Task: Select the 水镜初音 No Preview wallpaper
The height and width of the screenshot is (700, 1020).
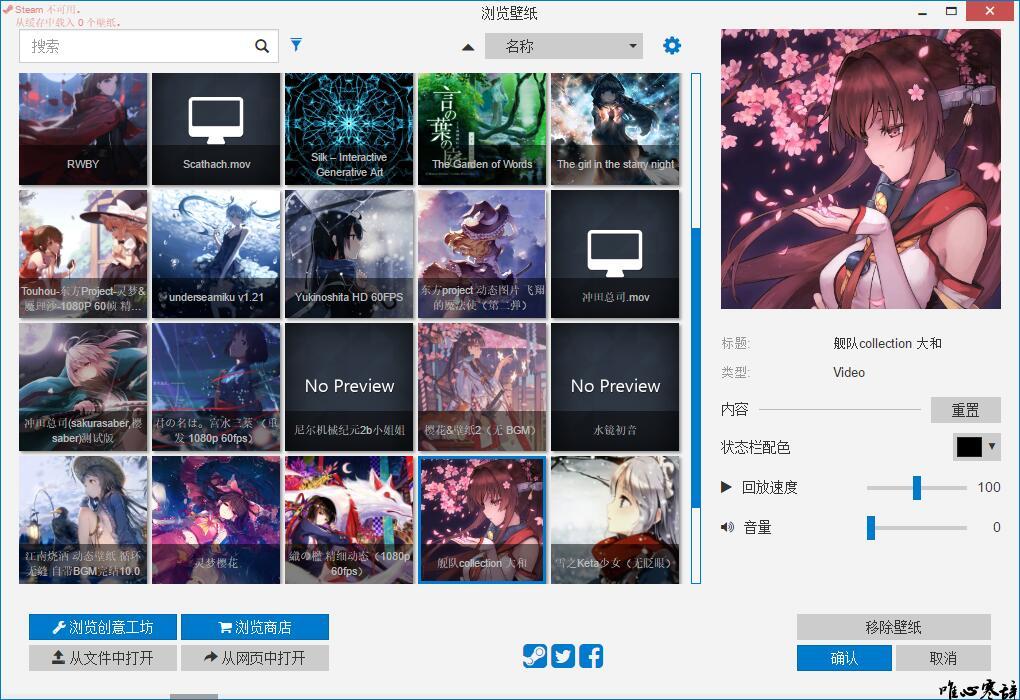Action: pyautogui.click(x=615, y=387)
